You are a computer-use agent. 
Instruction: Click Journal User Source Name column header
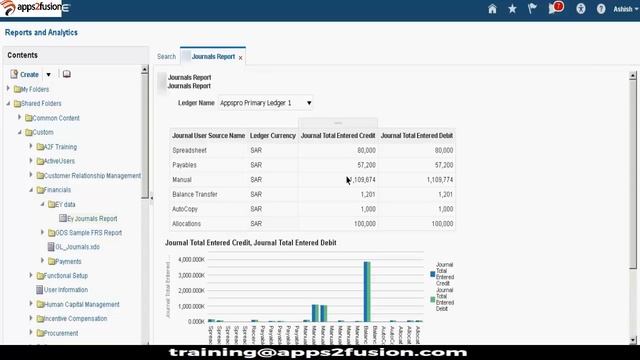pyautogui.click(x=209, y=136)
